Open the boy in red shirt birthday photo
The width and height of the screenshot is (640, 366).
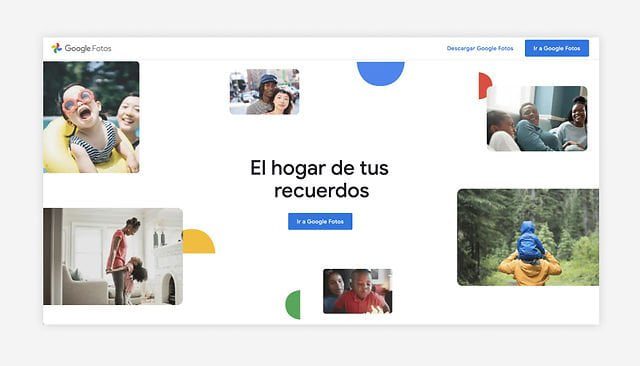coord(358,291)
